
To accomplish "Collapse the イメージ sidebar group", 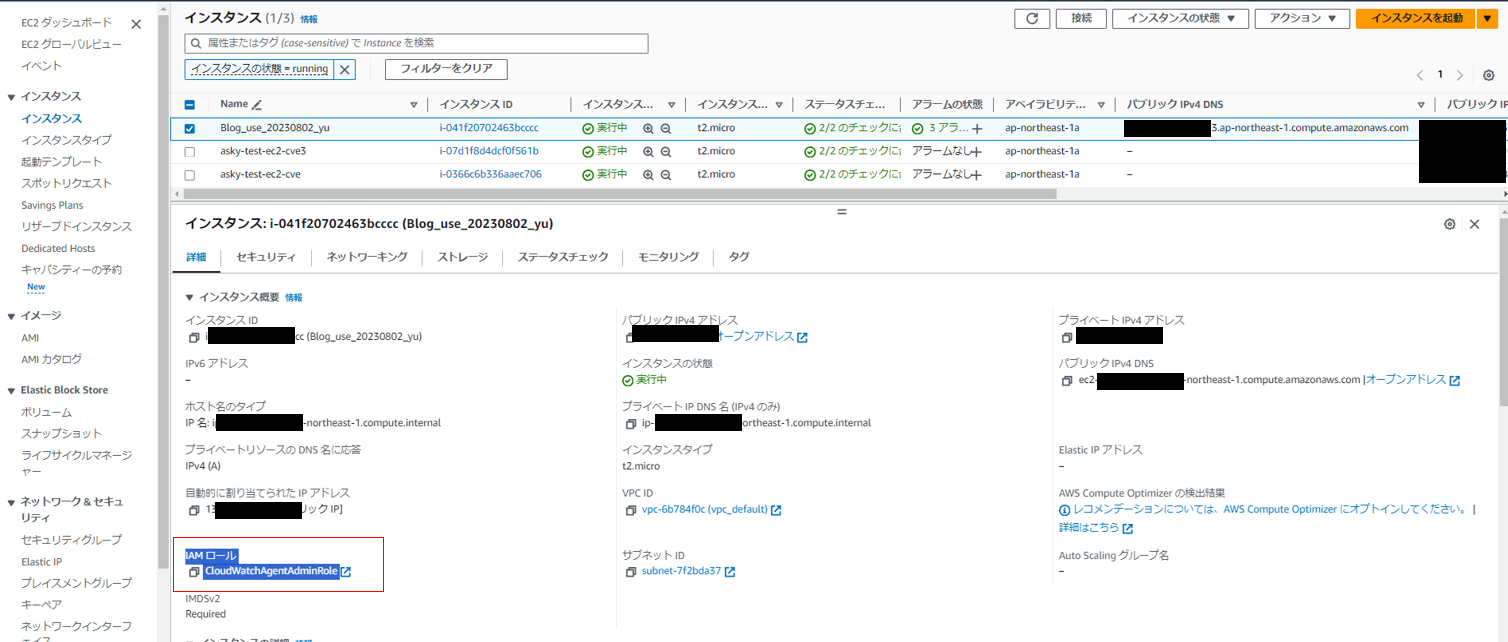I will pyautogui.click(x=11, y=316).
